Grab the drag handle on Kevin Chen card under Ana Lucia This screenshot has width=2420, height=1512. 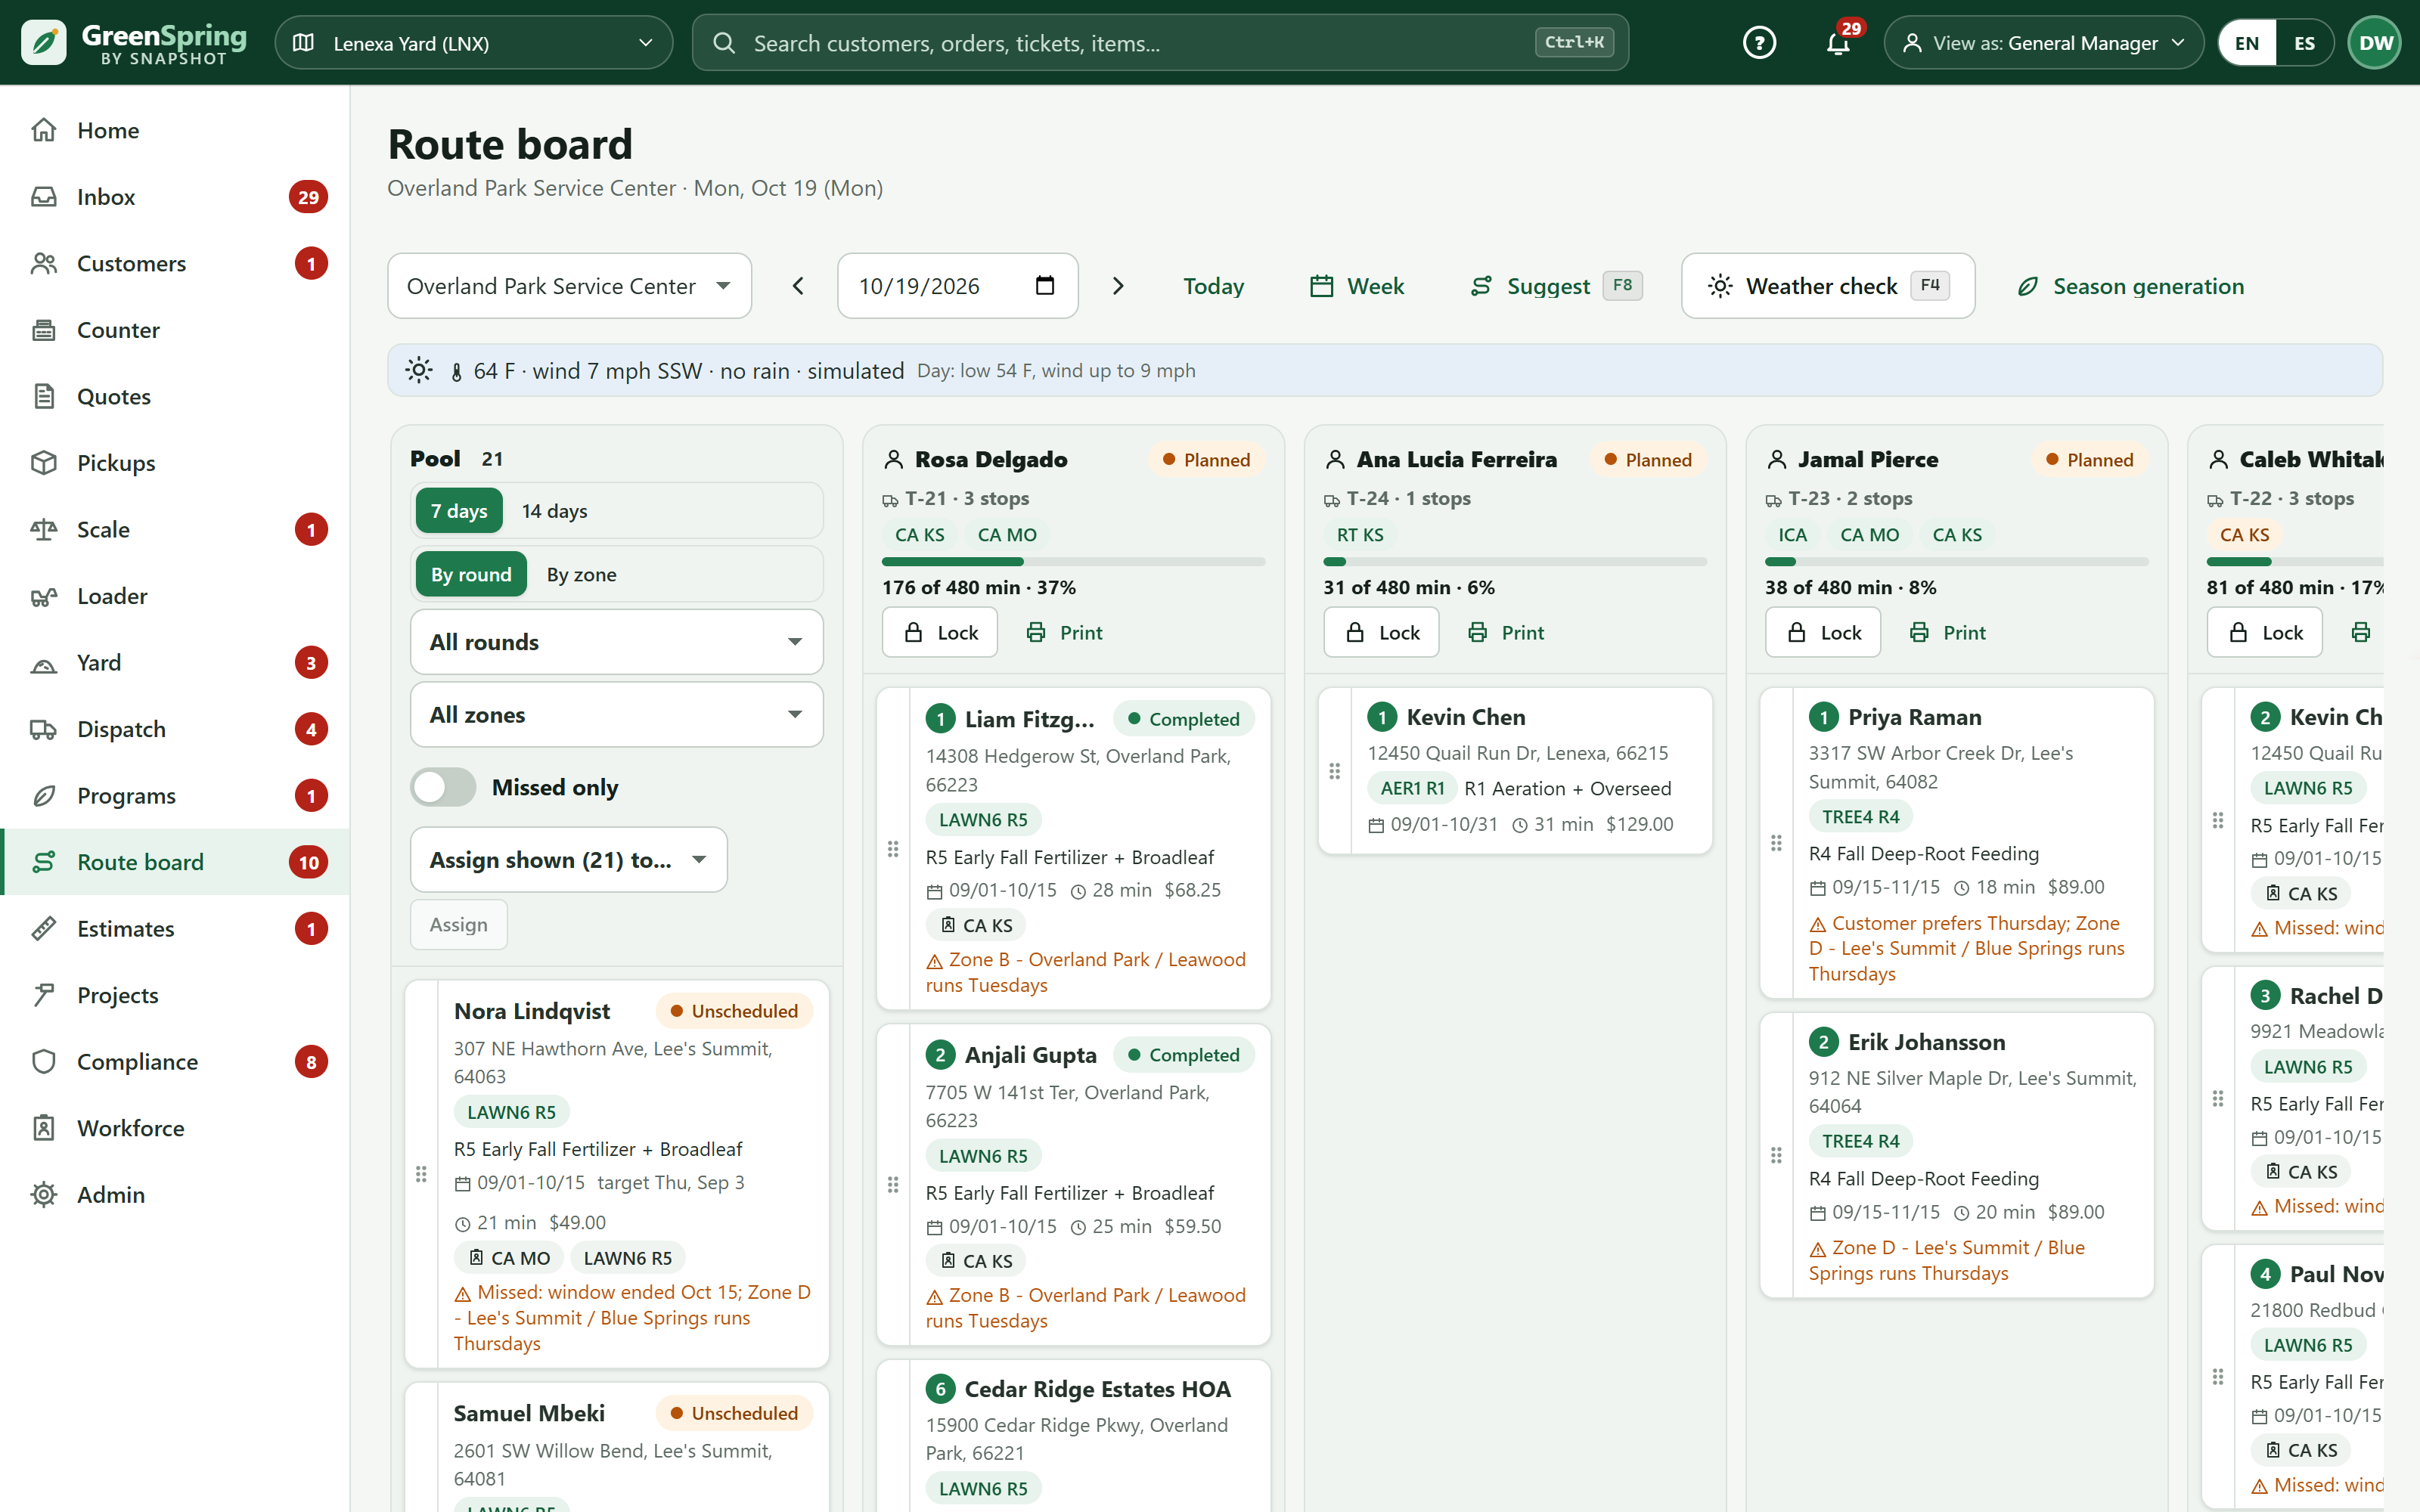(1334, 771)
